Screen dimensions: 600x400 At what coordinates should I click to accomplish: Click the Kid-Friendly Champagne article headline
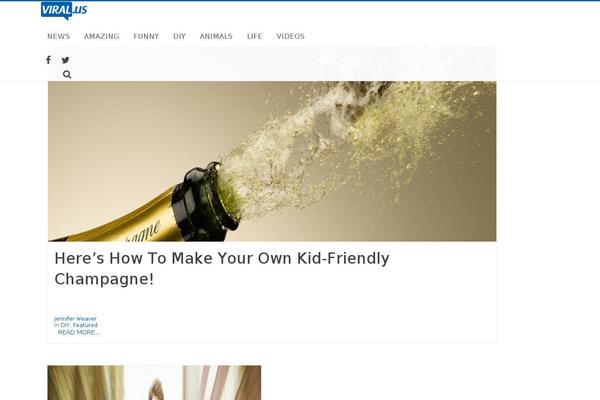tap(222, 268)
